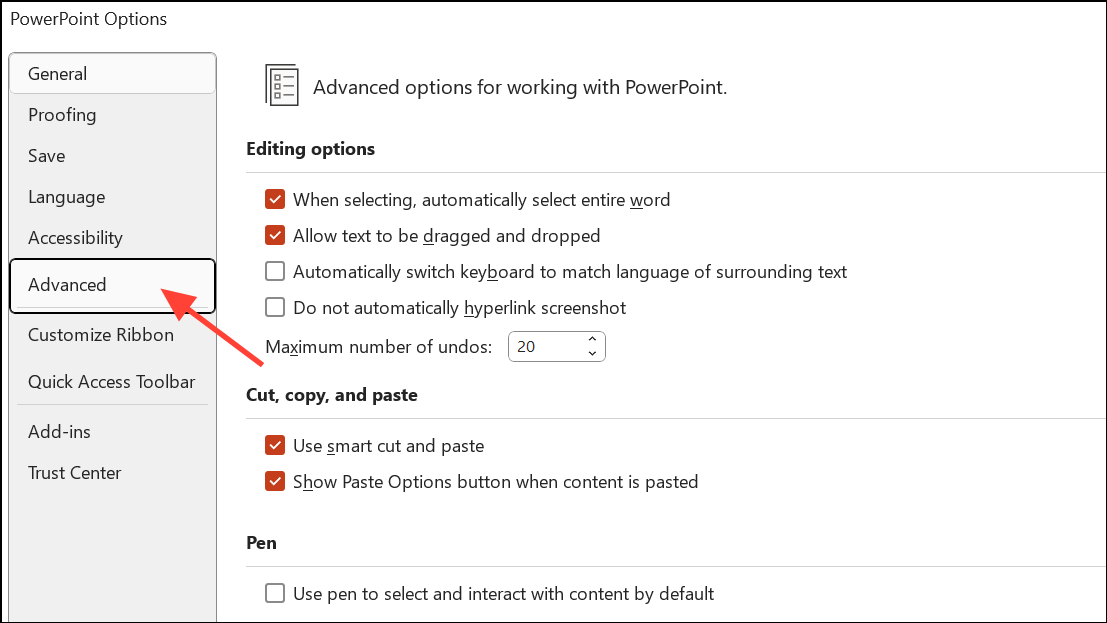
Task: Toggle Show Paste Options button checkbox
Action: point(275,481)
